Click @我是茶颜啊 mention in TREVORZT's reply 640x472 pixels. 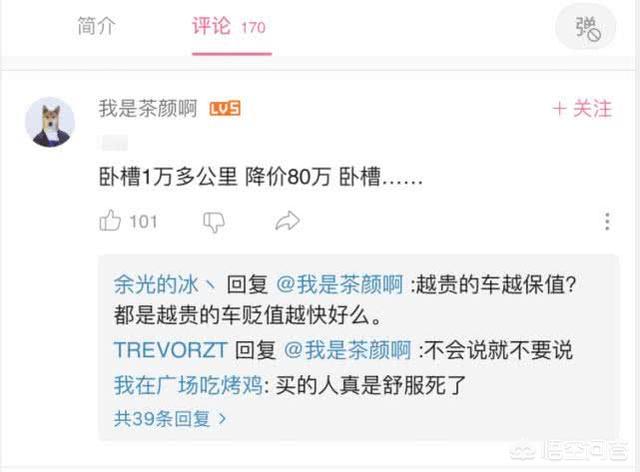tap(347, 350)
